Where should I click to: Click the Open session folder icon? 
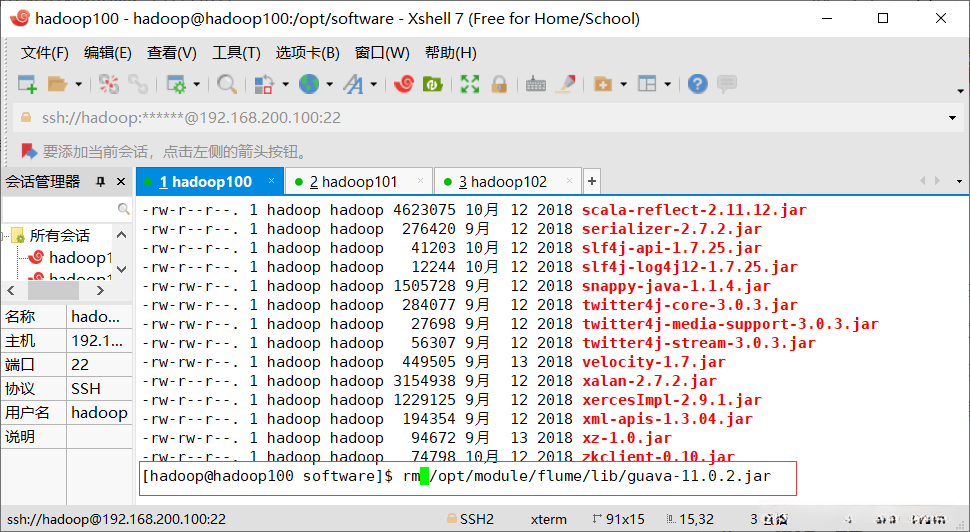58,84
